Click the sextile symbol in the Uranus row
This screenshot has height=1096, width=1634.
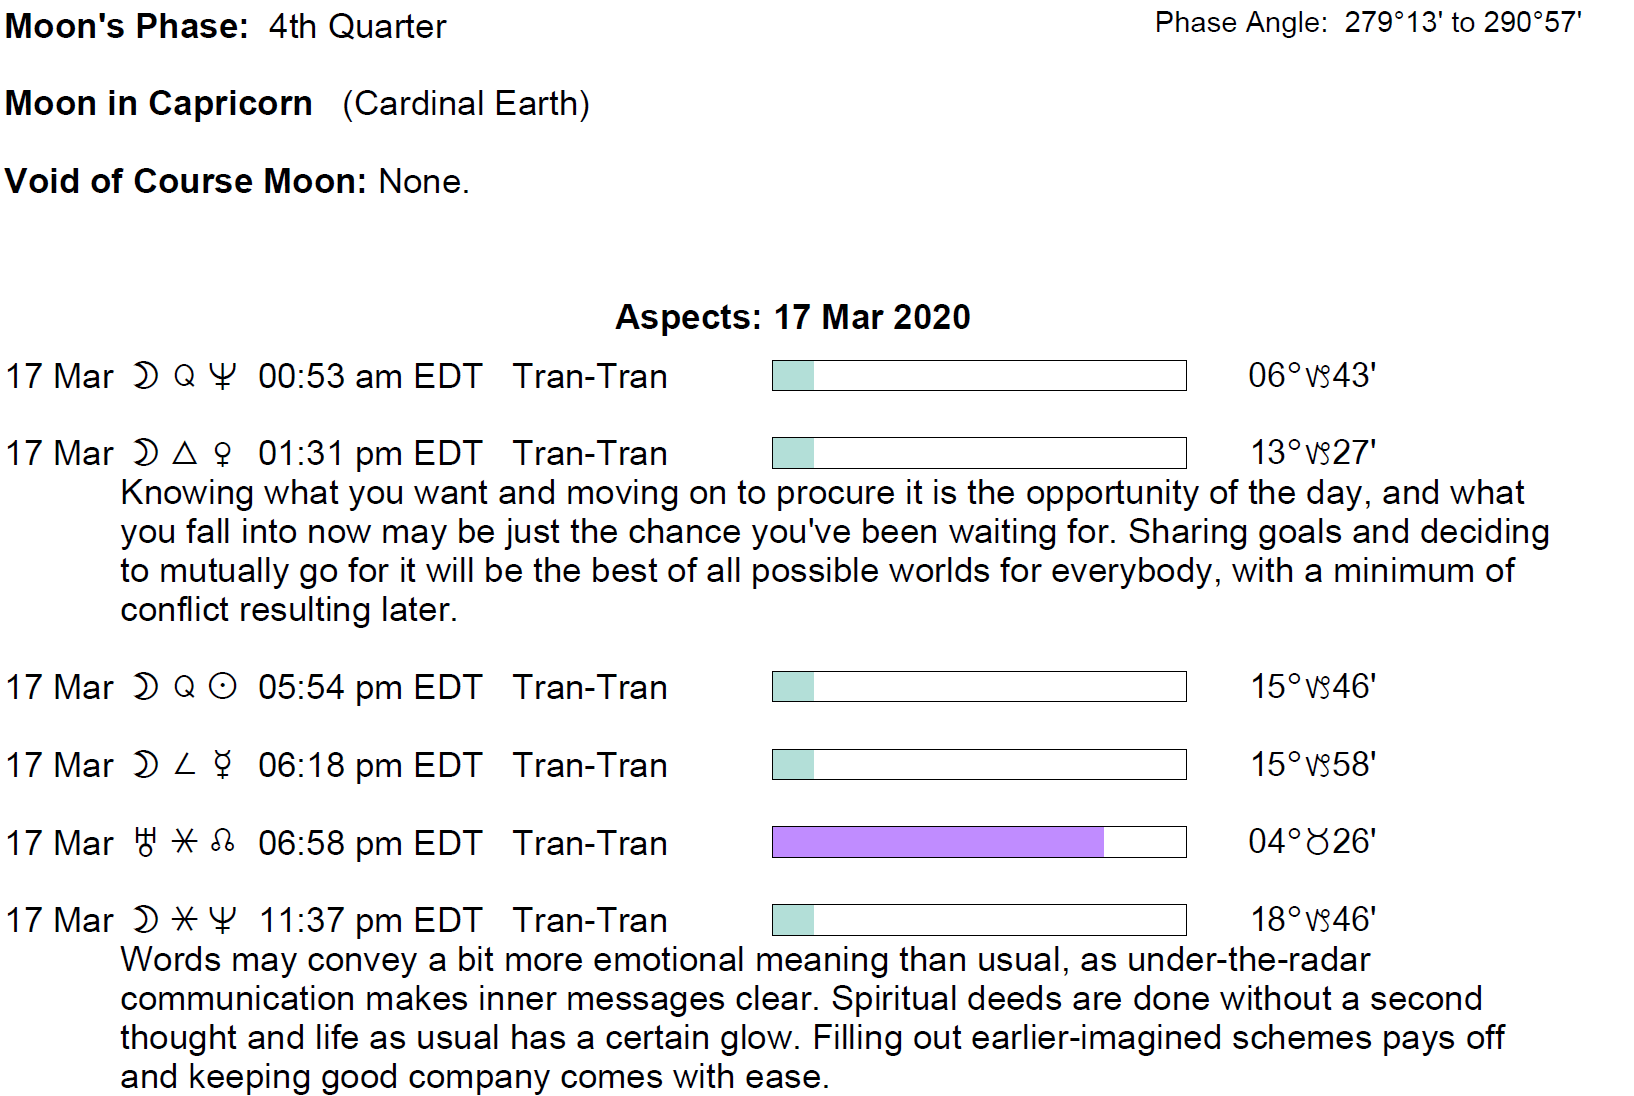pyautogui.click(x=185, y=842)
